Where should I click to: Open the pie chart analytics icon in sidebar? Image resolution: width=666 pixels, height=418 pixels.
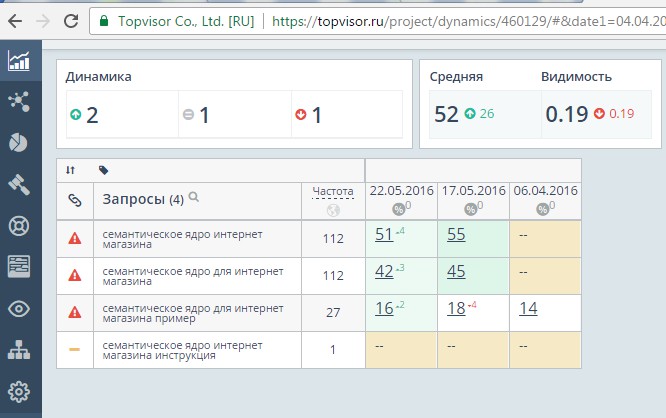coord(18,143)
